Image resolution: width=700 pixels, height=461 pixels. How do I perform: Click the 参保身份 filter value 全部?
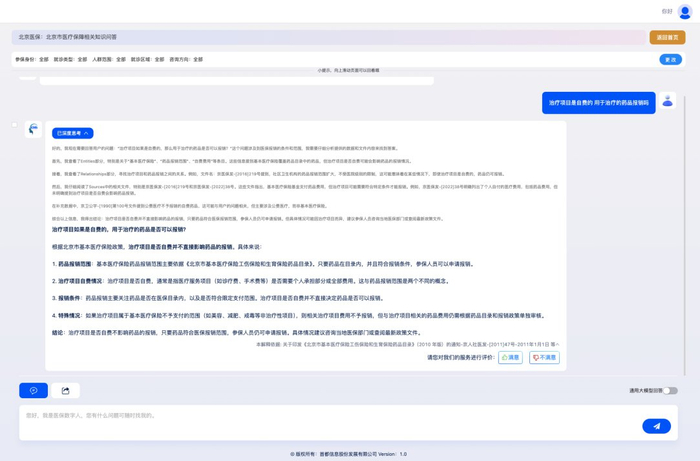coord(44,59)
